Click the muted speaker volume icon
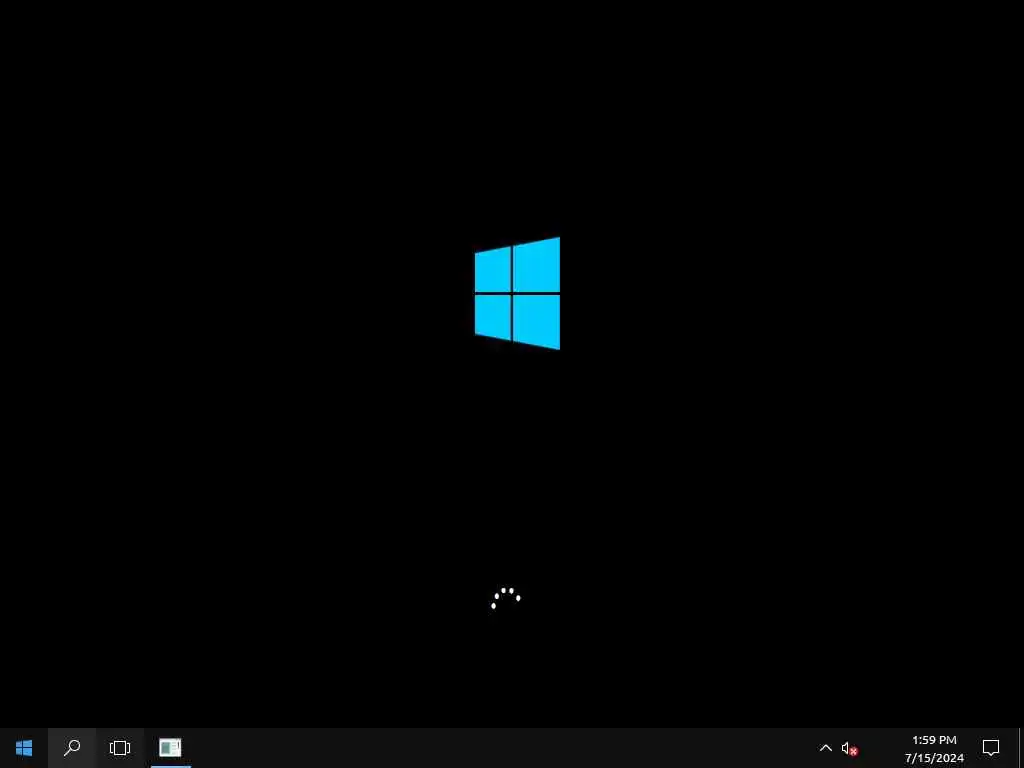1024x768 pixels. (x=849, y=748)
